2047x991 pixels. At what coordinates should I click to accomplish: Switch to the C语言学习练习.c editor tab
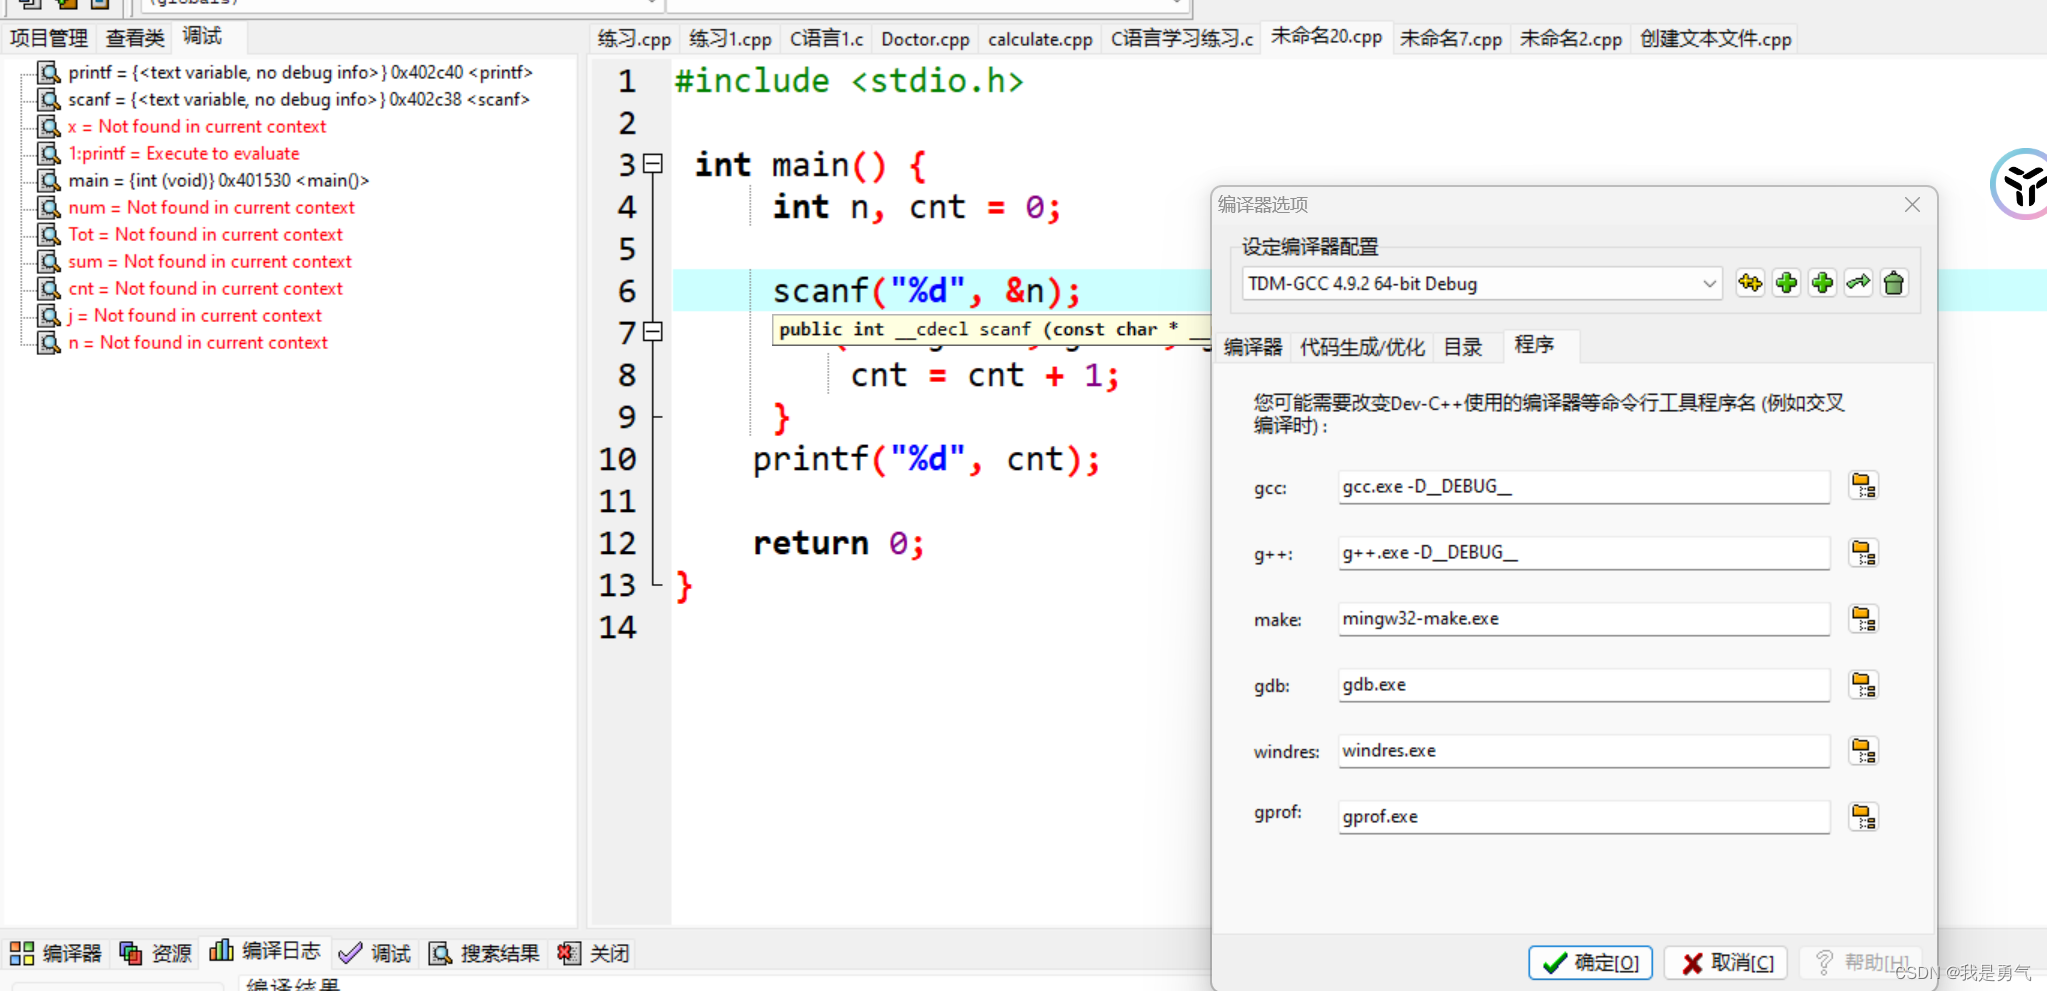(x=1182, y=39)
